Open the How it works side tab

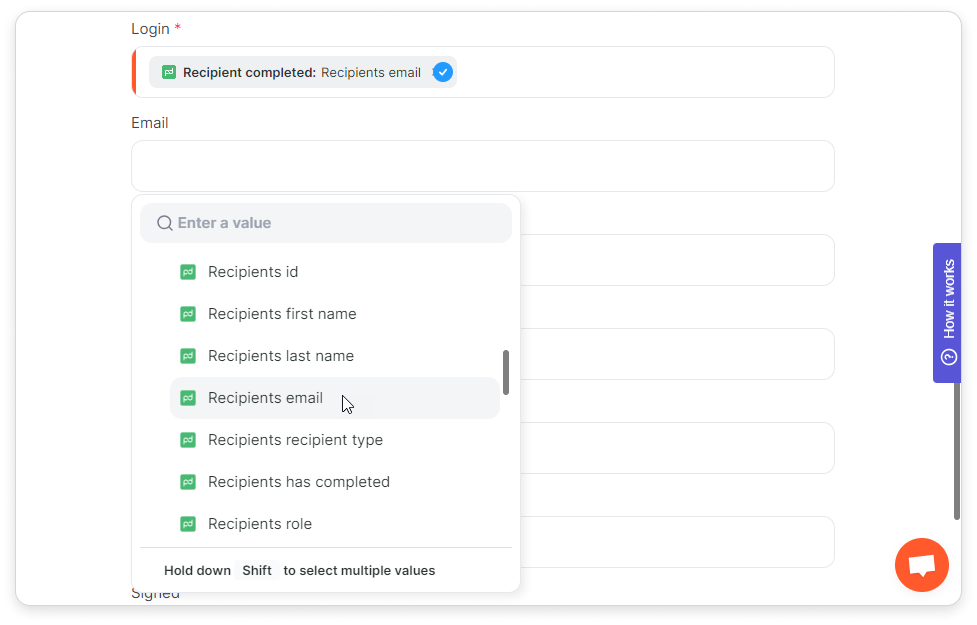click(947, 313)
